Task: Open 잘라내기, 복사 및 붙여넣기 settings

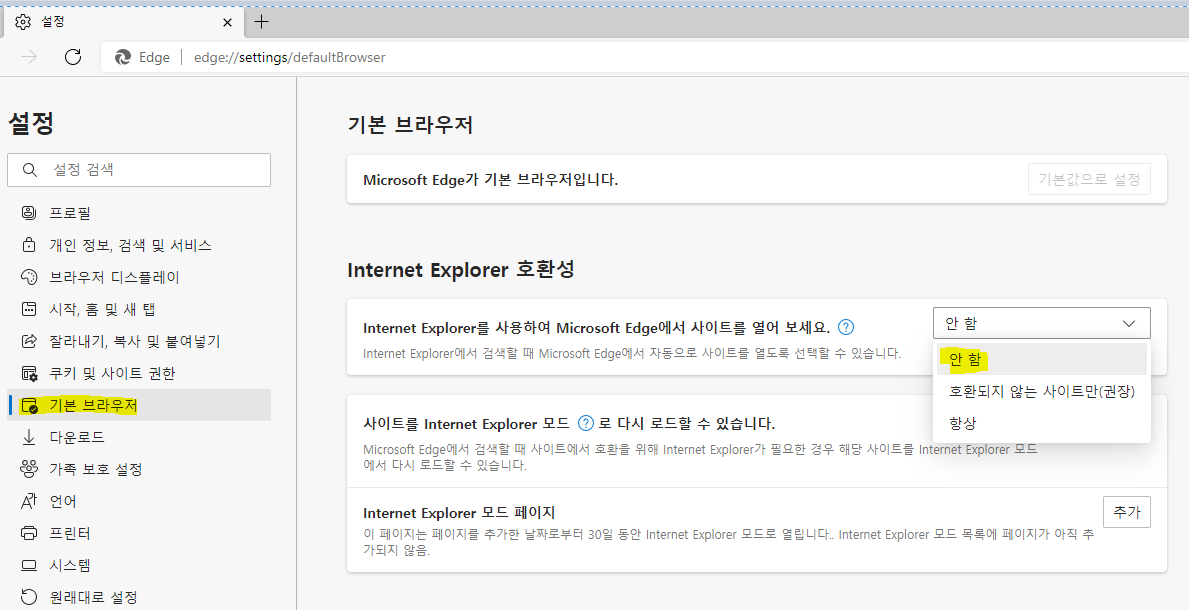Action: 140,341
